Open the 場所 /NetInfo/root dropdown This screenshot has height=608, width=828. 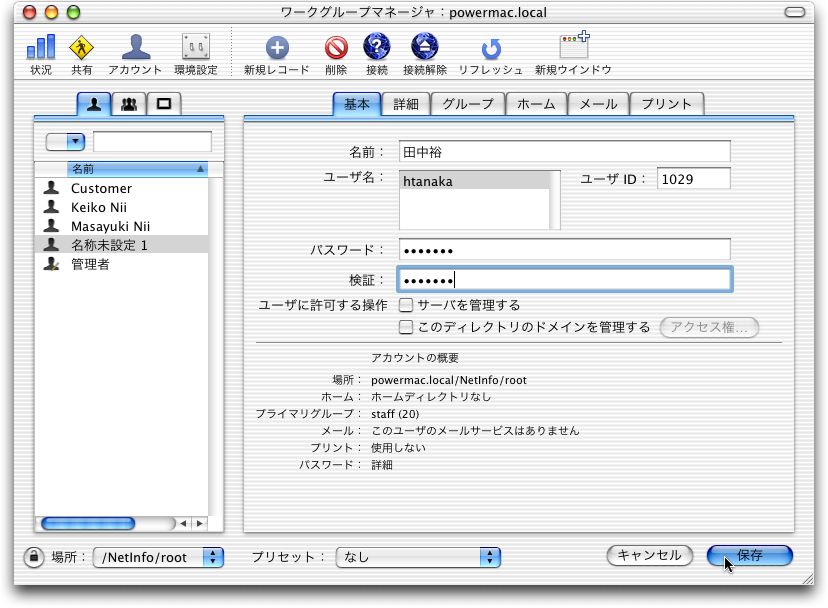(159, 557)
